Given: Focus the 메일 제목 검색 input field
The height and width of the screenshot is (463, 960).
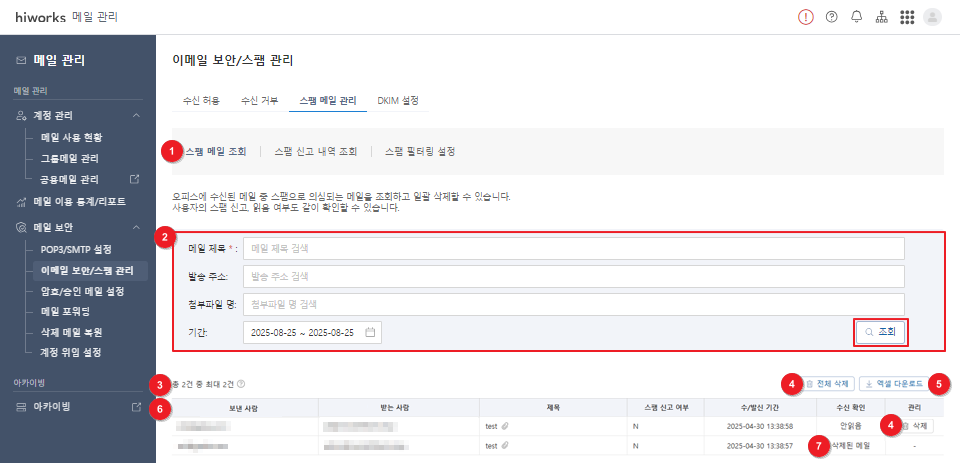Looking at the screenshot, I should click(574, 249).
